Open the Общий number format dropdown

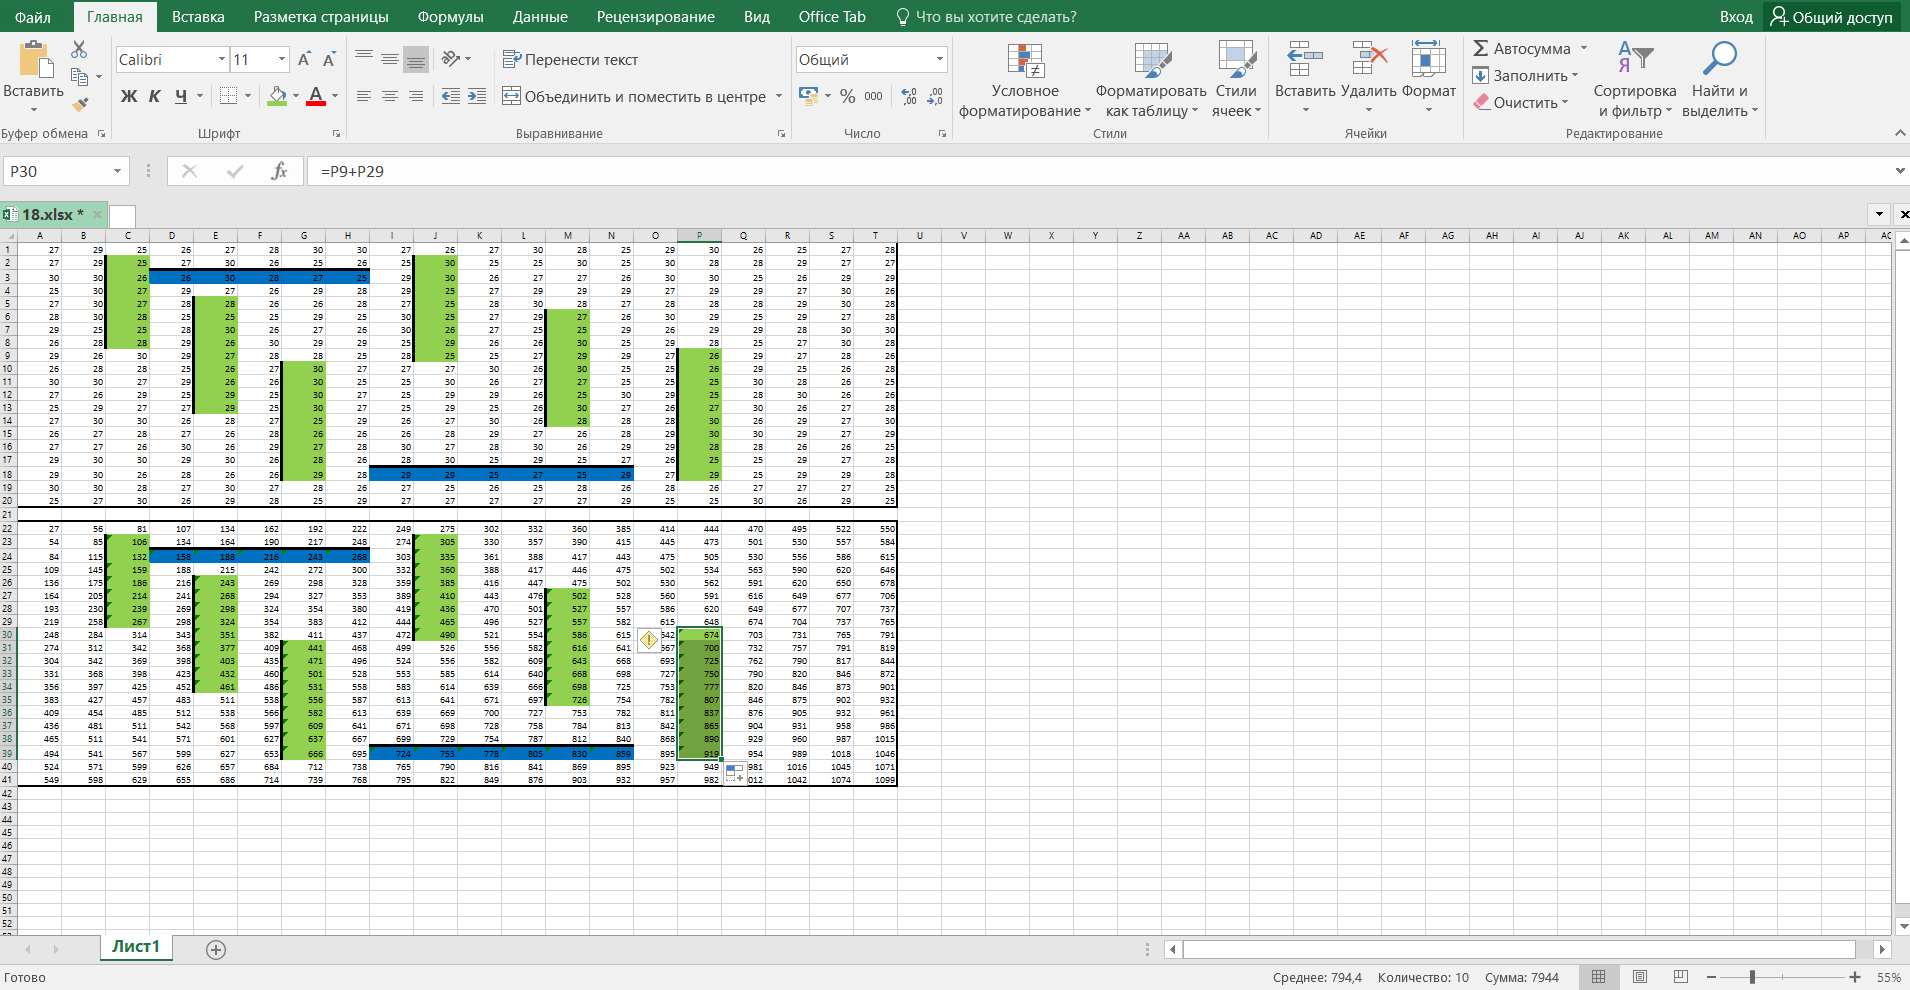(939, 60)
